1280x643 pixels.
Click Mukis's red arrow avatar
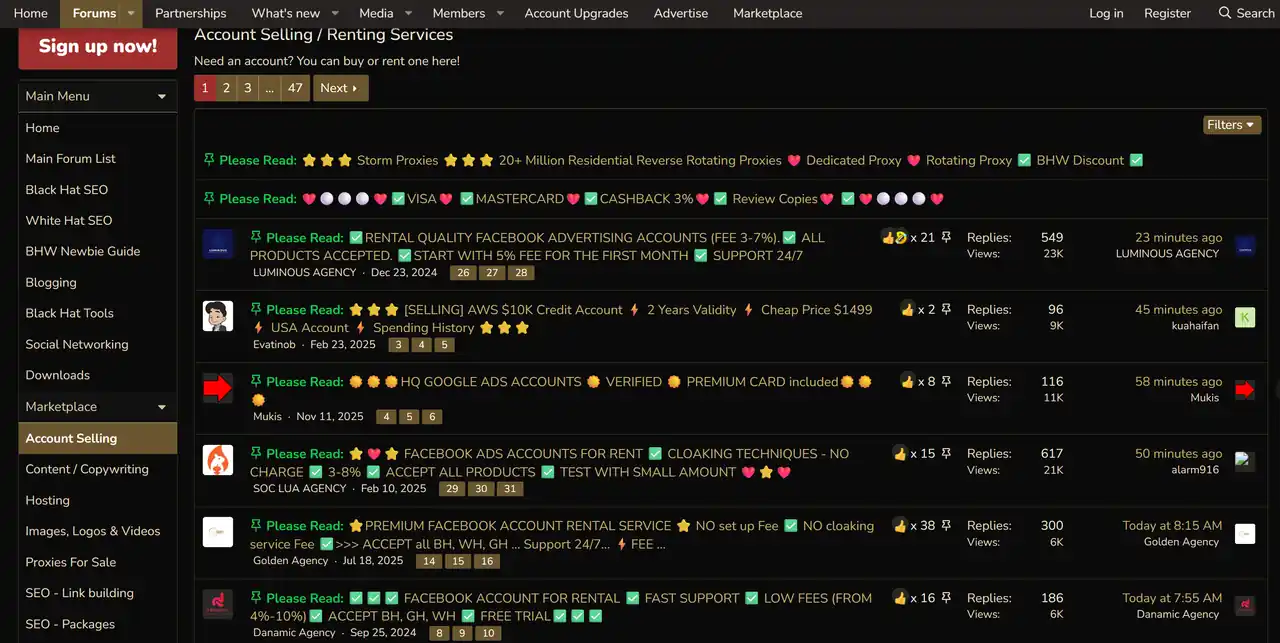coord(218,387)
